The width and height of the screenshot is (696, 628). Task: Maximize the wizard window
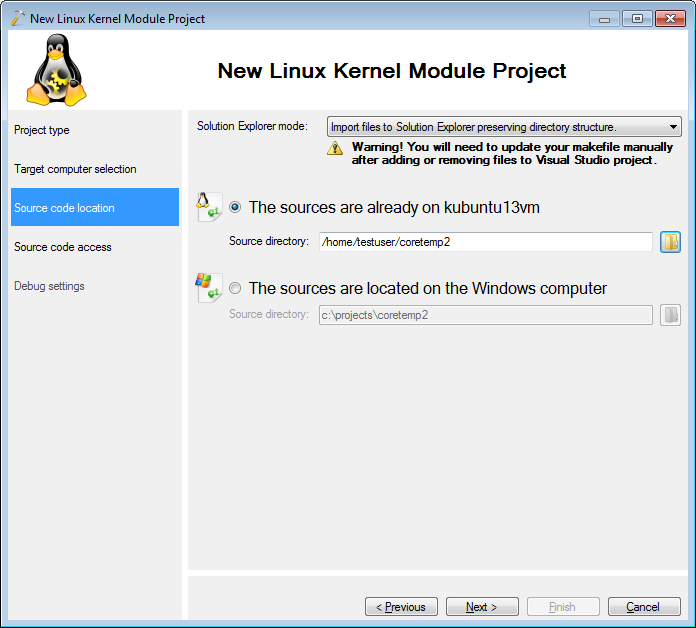637,19
